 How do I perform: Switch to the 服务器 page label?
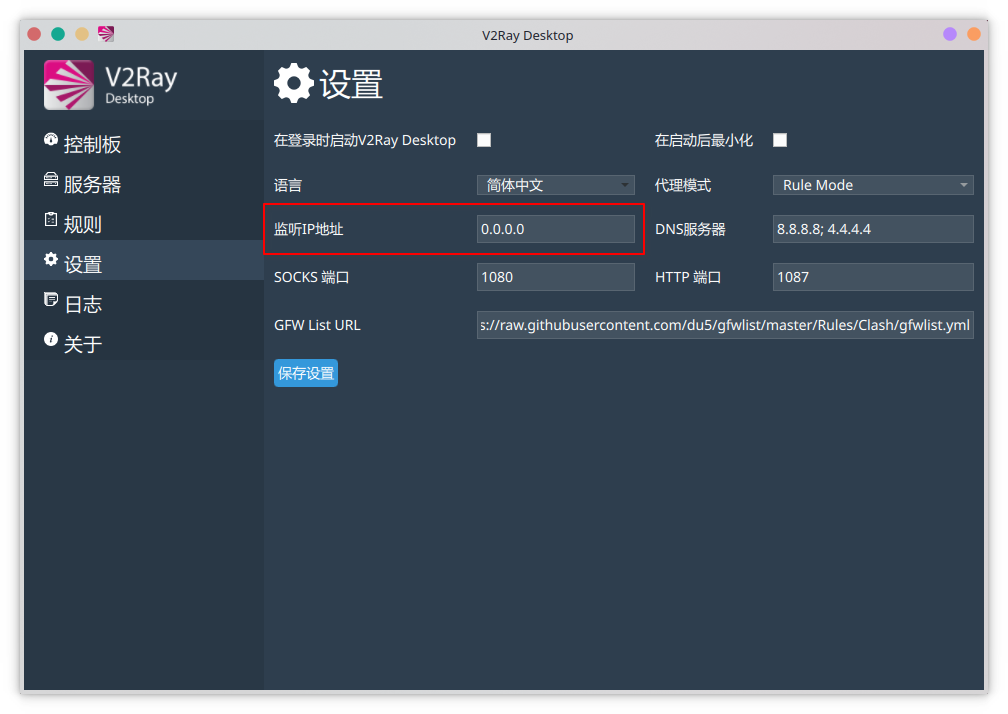tap(92, 184)
